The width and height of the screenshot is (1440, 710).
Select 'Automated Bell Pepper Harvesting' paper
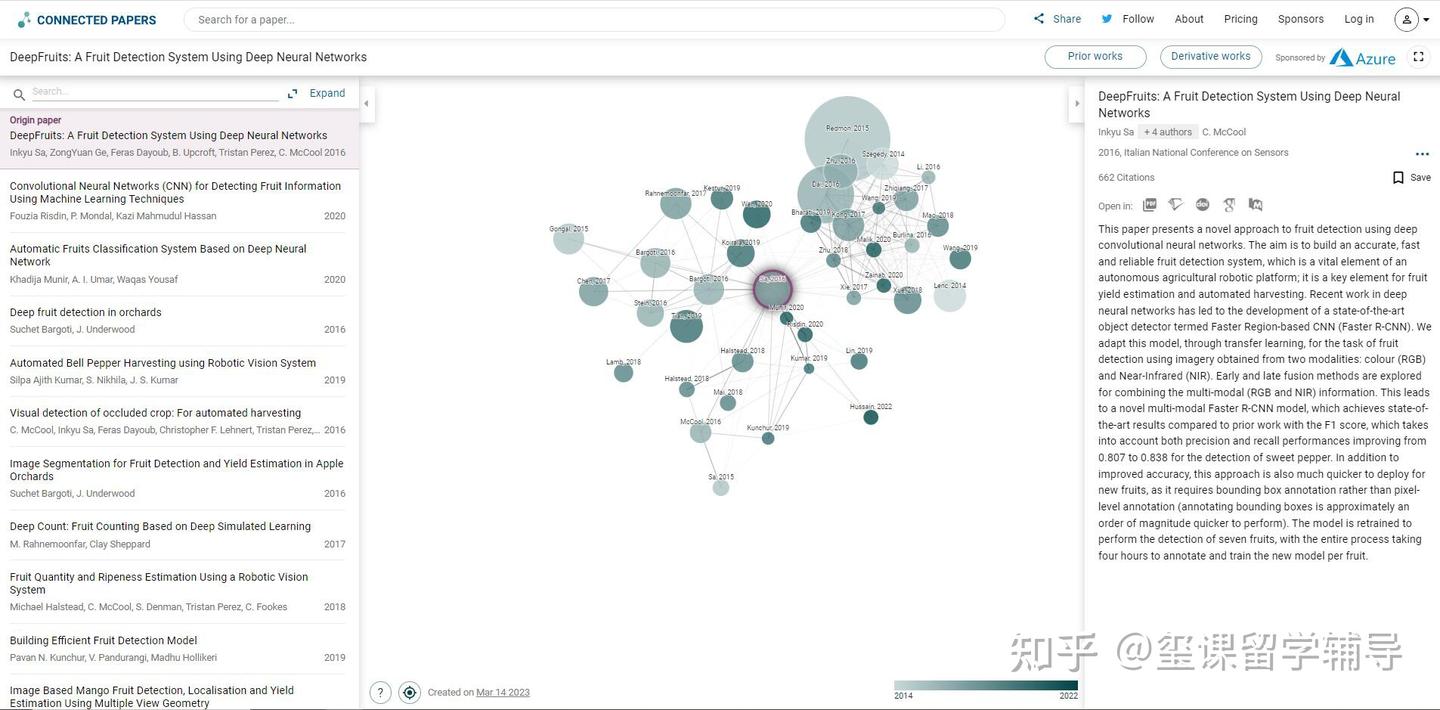(179, 371)
